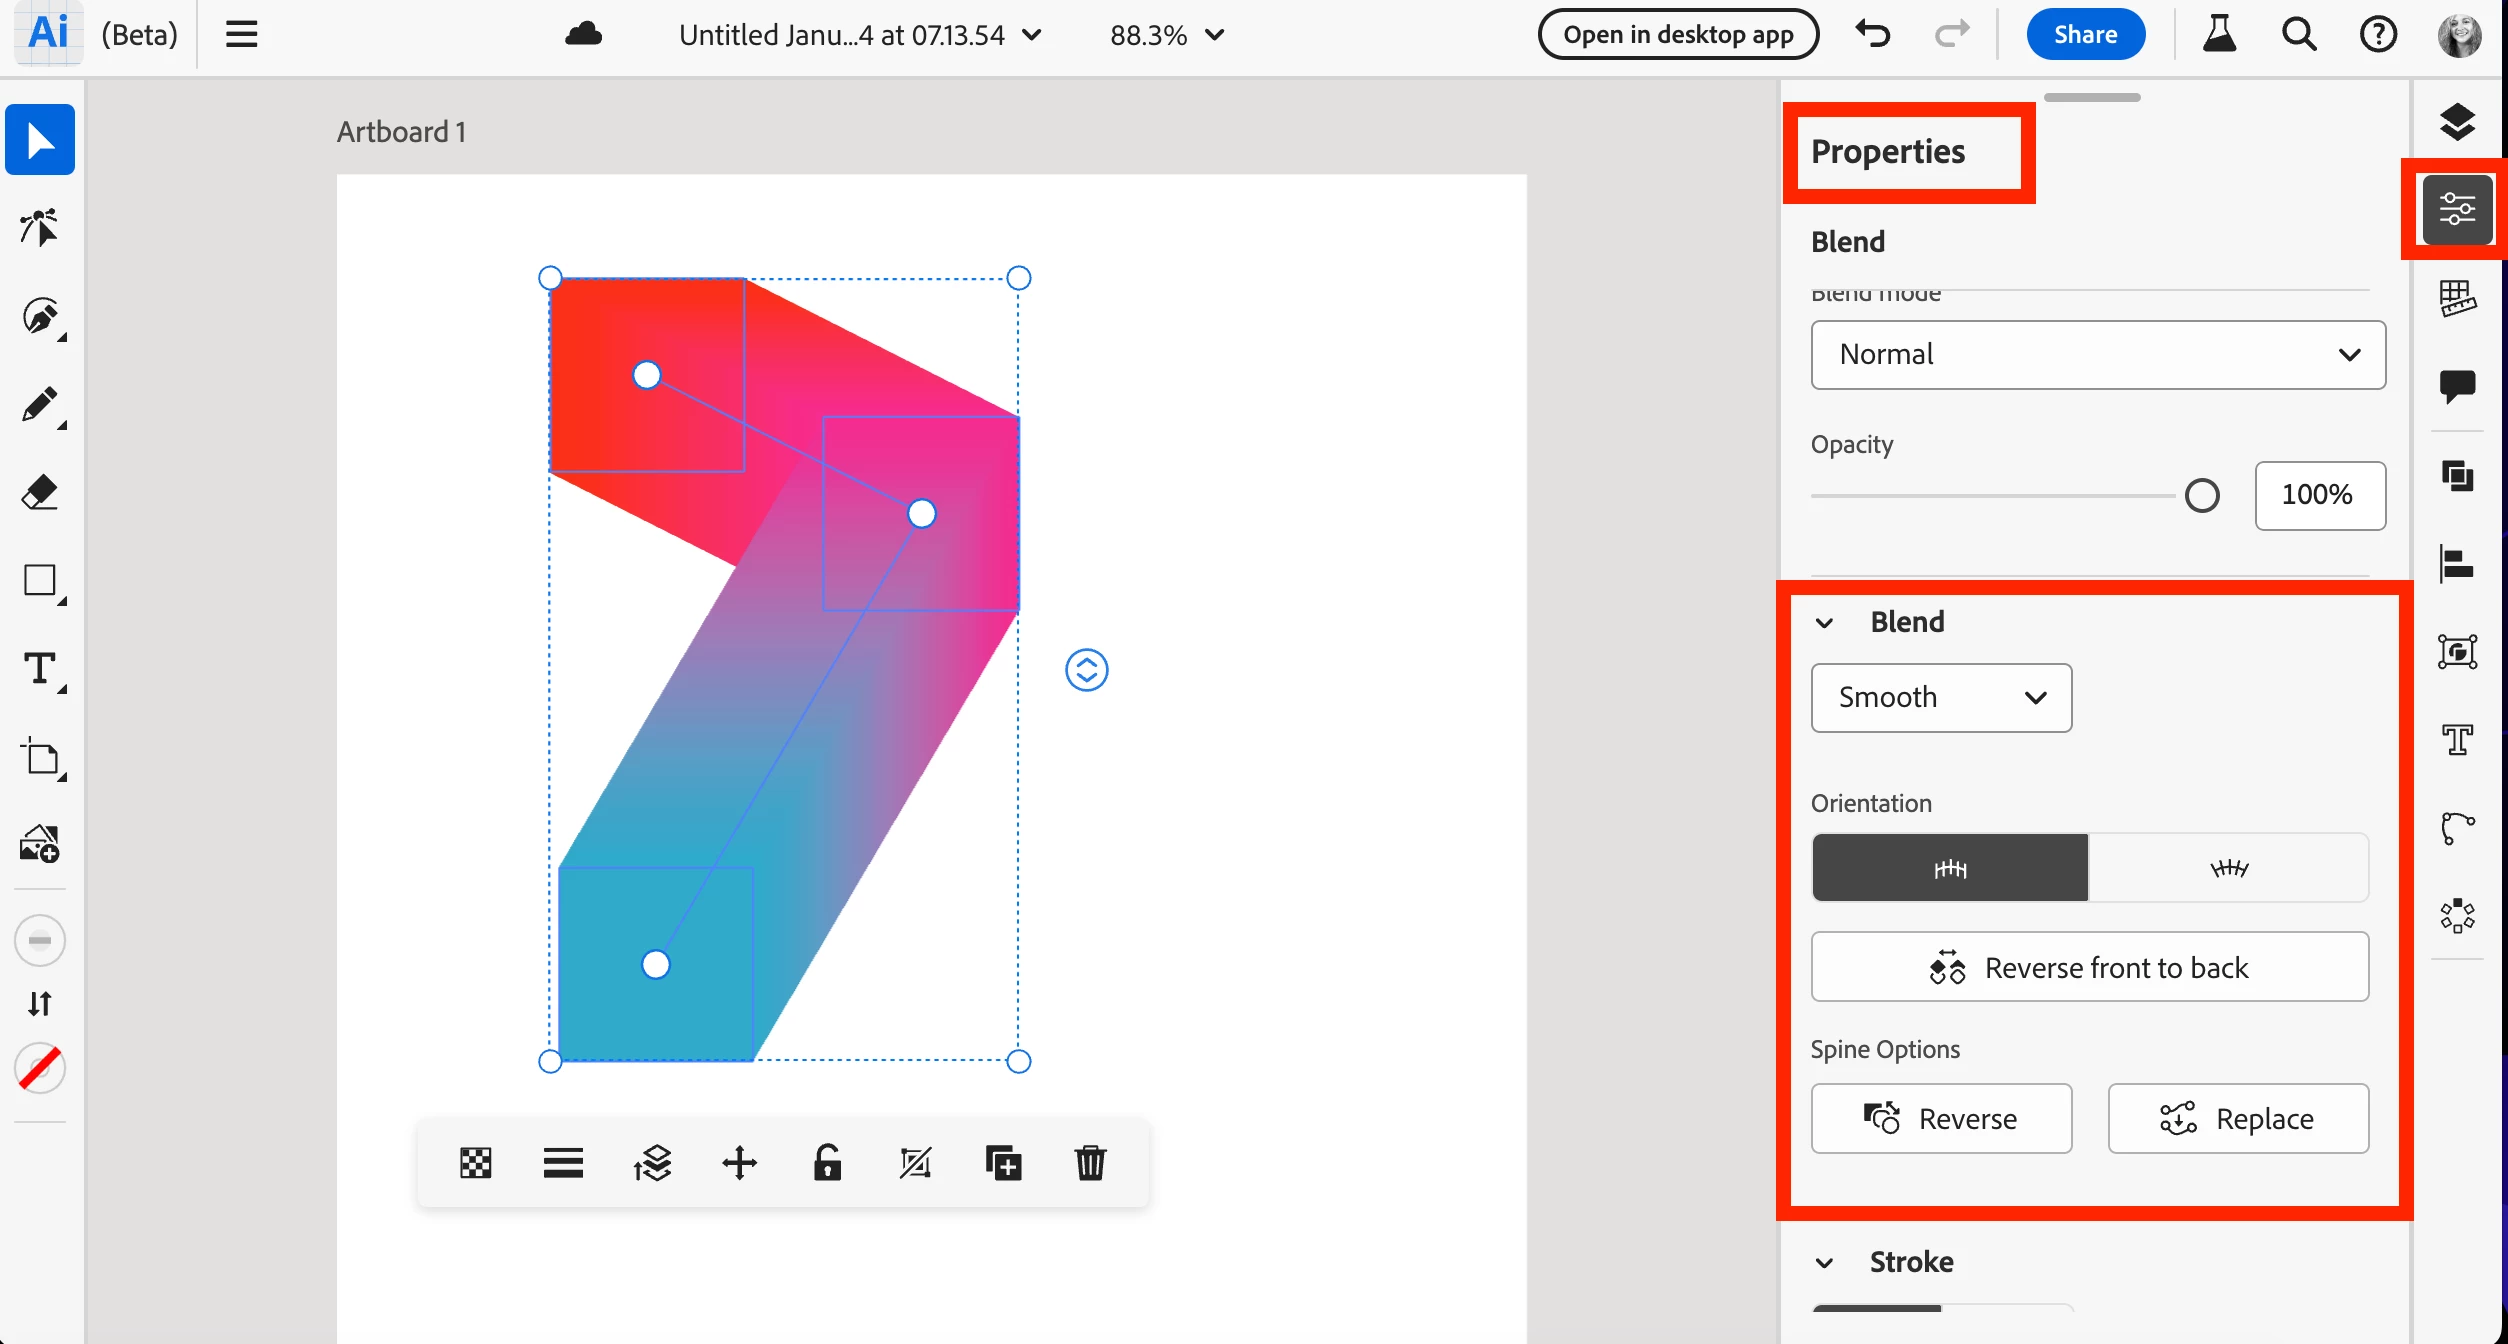
Task: Open the document title menu
Action: coord(860,35)
